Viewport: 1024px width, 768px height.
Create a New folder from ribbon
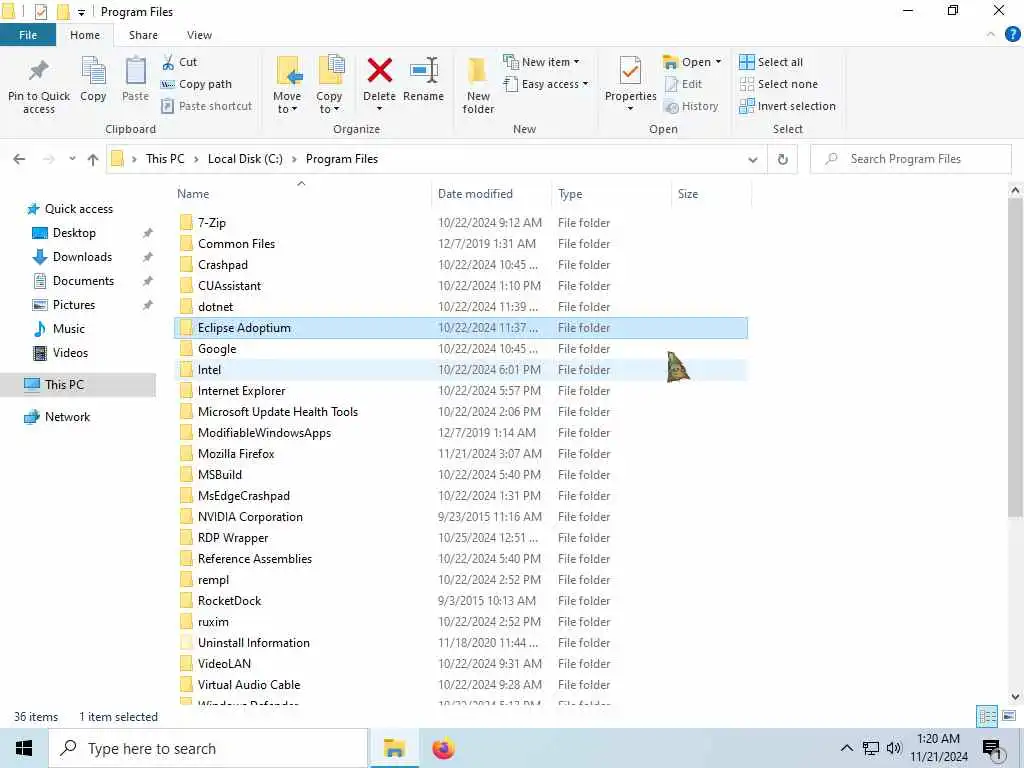coord(478,85)
